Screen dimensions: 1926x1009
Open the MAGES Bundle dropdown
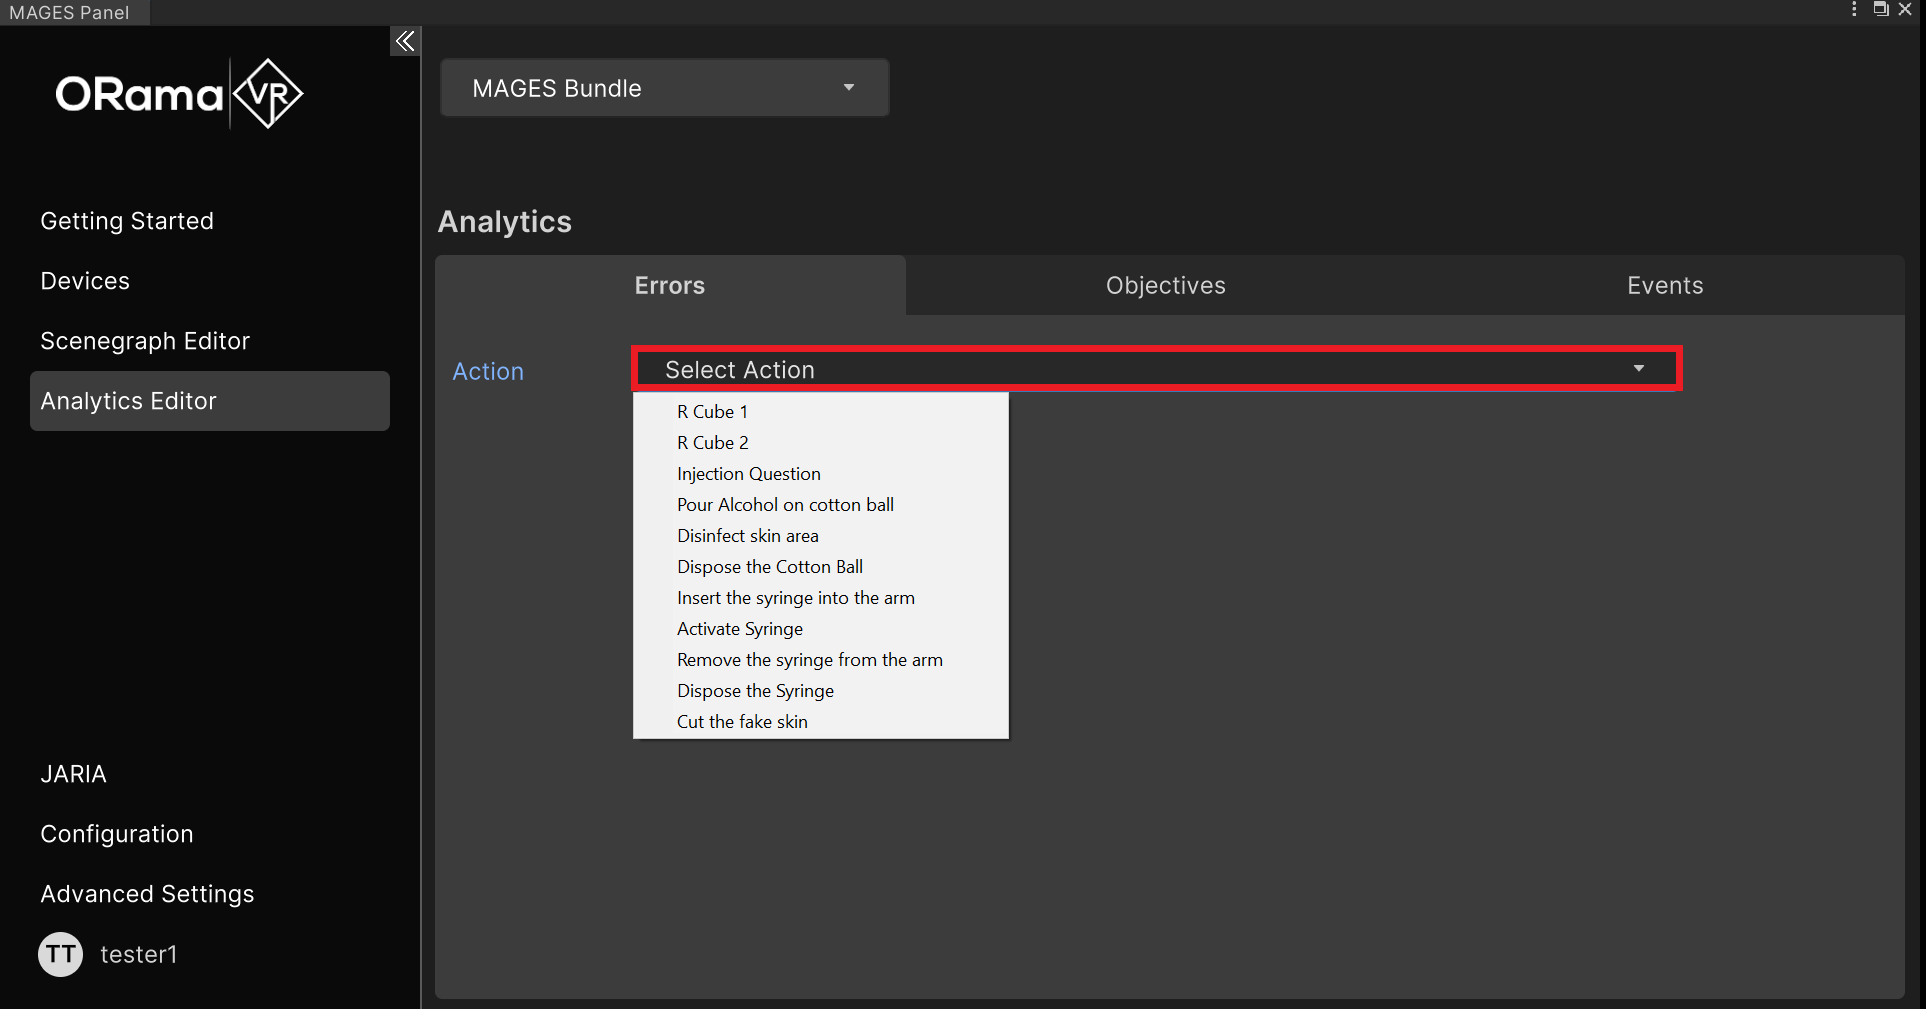click(x=663, y=87)
